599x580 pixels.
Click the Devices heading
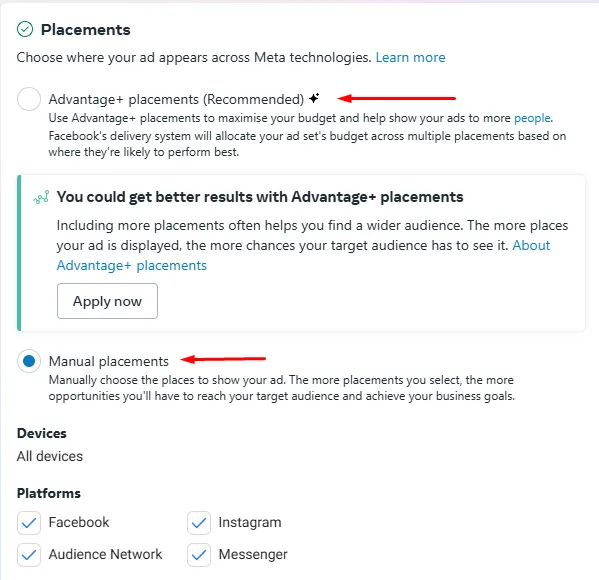[x=42, y=433]
